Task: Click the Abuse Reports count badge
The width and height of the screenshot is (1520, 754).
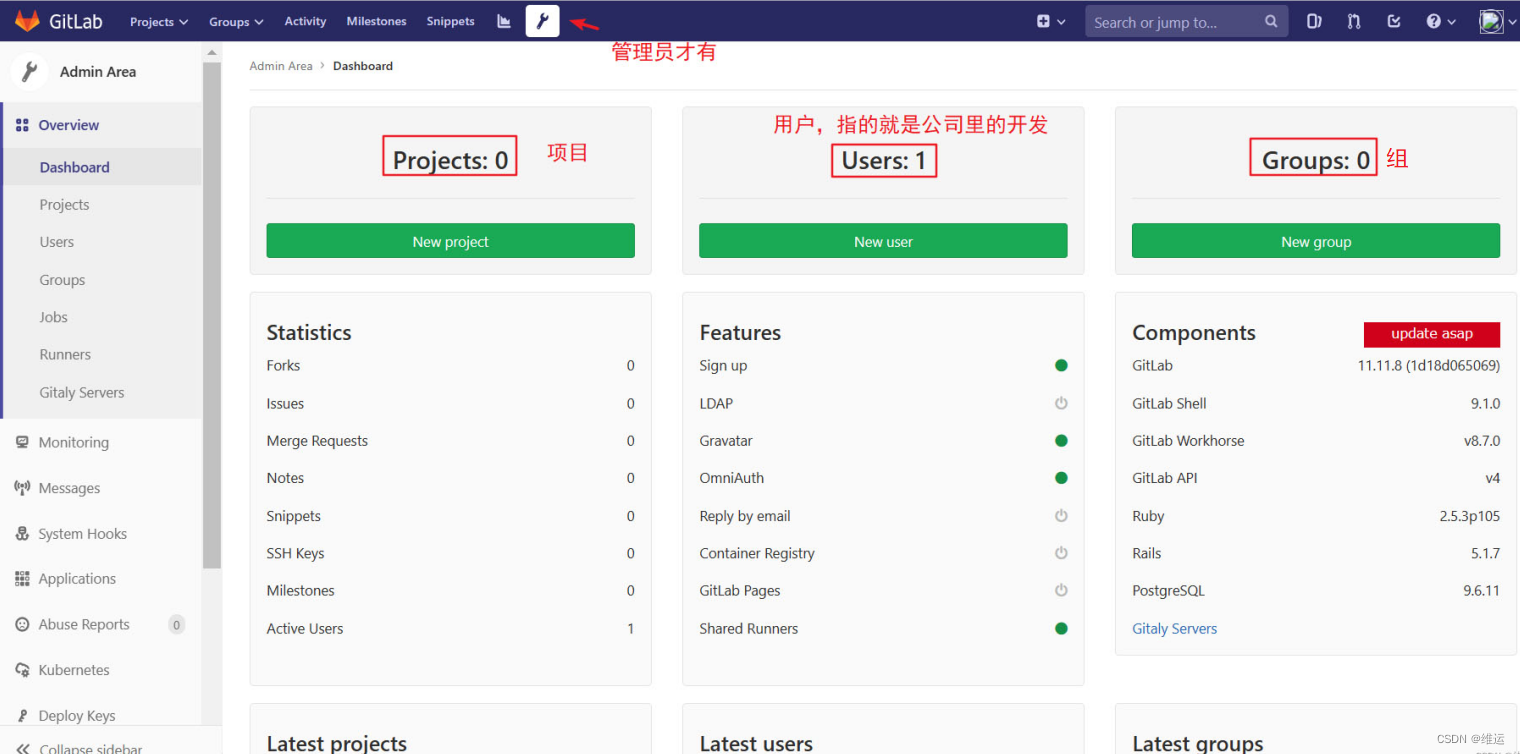Action: pyautogui.click(x=176, y=625)
